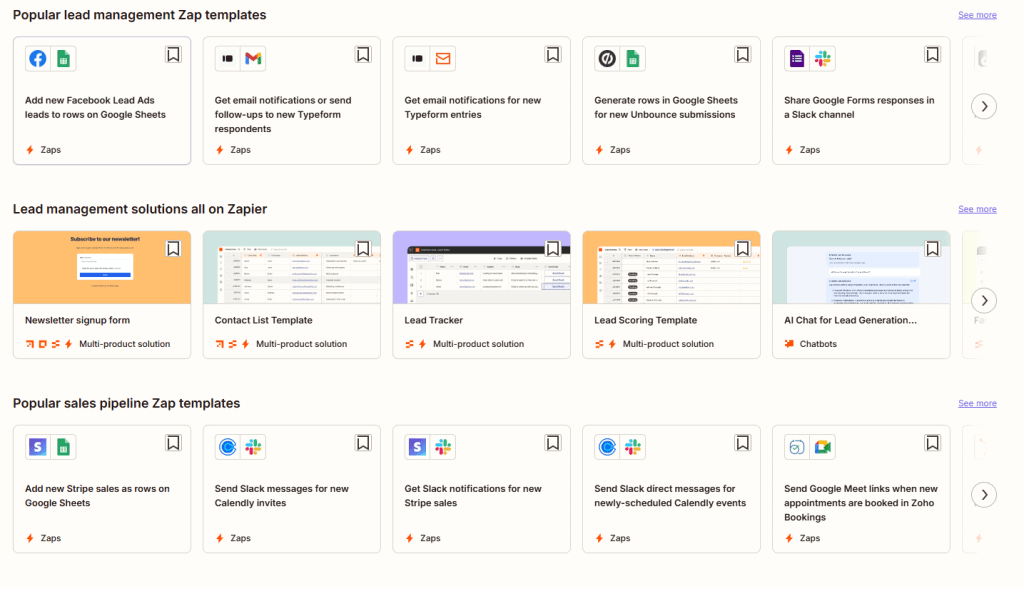Bookmark the Facebook Lead Ads template
The height and width of the screenshot is (589, 1024).
coord(173,54)
